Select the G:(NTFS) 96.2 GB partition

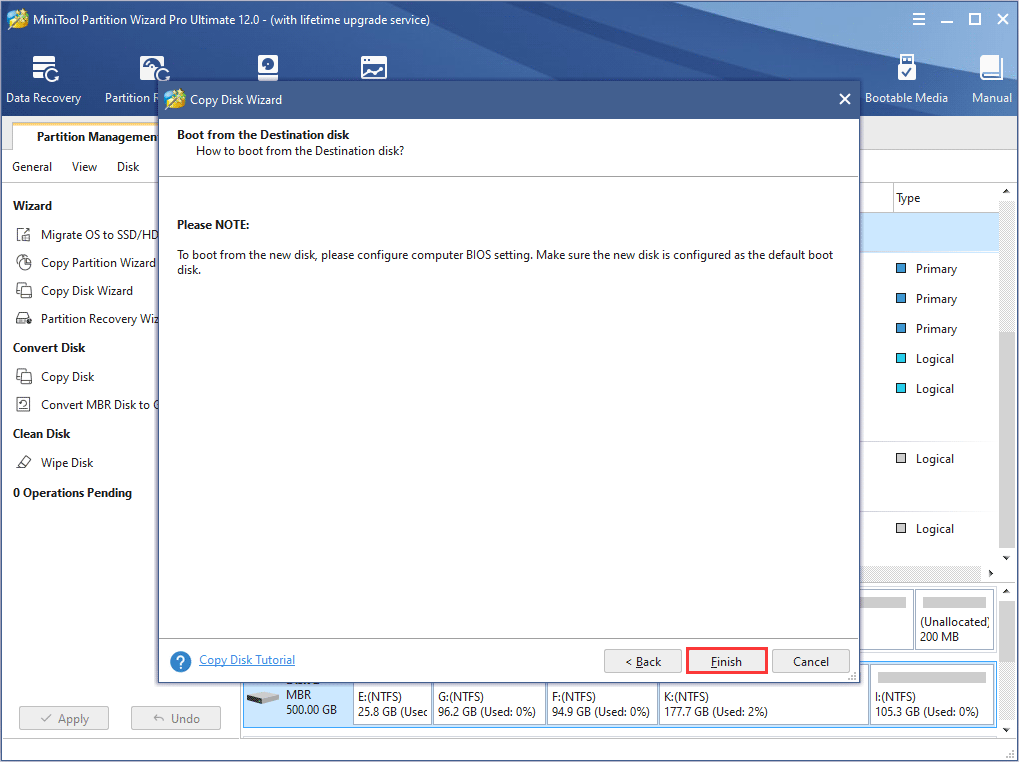[x=489, y=704]
